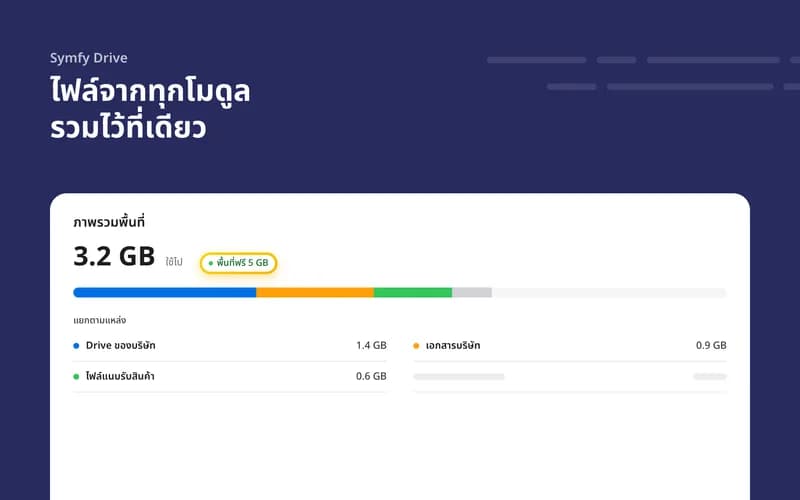The width and height of the screenshot is (800, 500).
Task: Click the blue Drive ของบริษัท bar segment
Action: click(165, 292)
